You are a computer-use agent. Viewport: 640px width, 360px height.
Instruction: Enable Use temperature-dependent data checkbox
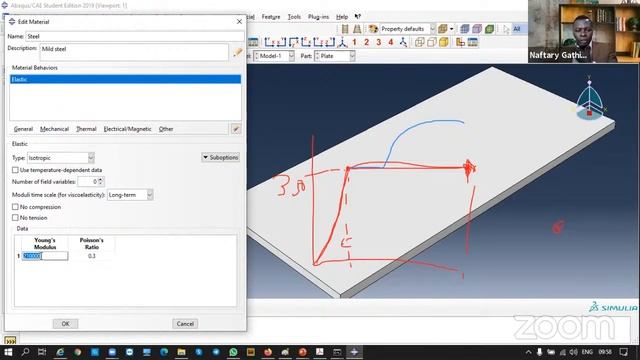[15, 170]
